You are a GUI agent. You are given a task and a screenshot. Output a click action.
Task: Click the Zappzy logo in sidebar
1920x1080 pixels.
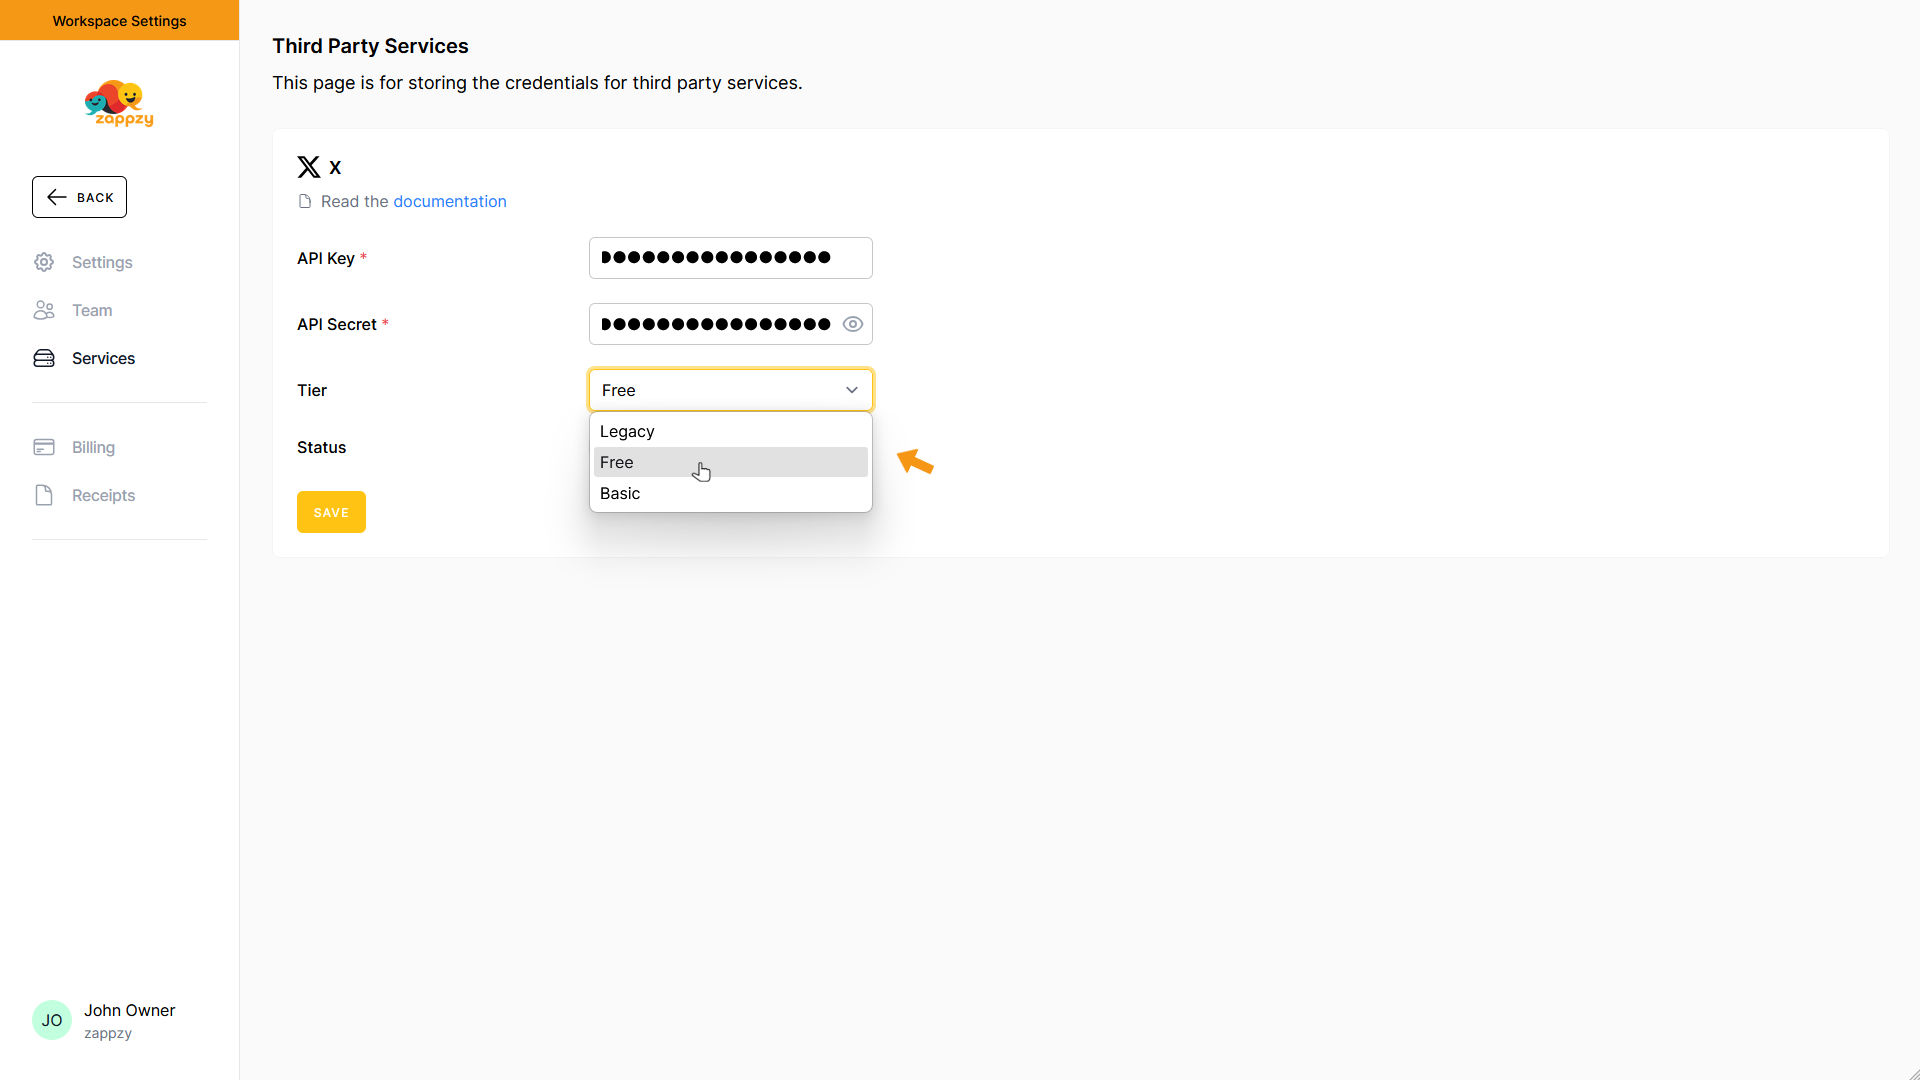pyautogui.click(x=119, y=104)
